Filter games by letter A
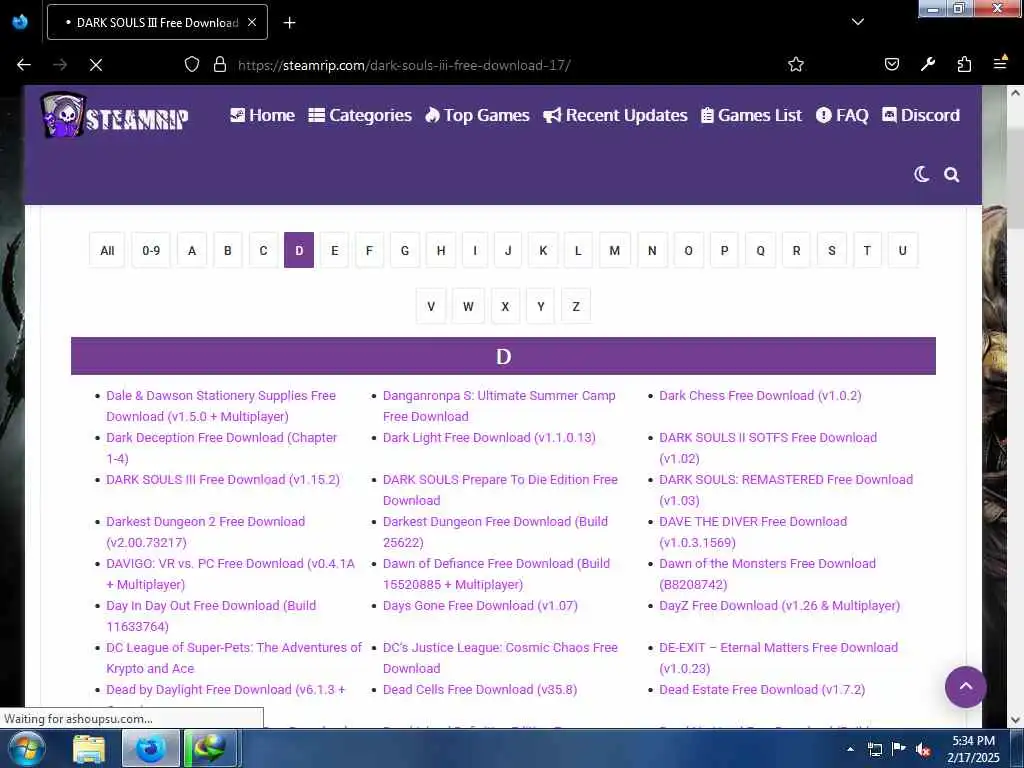Image resolution: width=1024 pixels, height=768 pixels. [192, 250]
